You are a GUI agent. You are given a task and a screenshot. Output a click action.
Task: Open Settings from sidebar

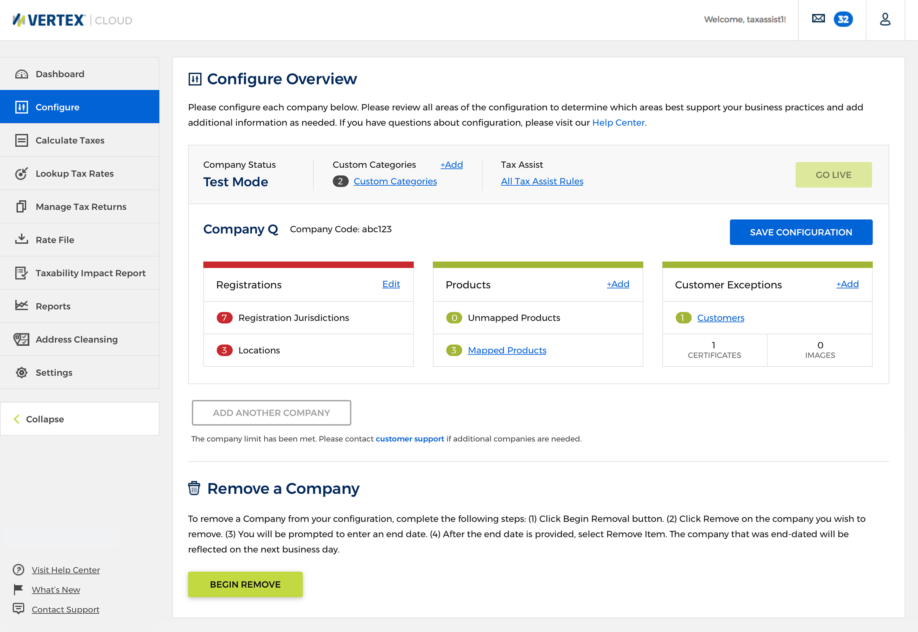click(x=80, y=373)
